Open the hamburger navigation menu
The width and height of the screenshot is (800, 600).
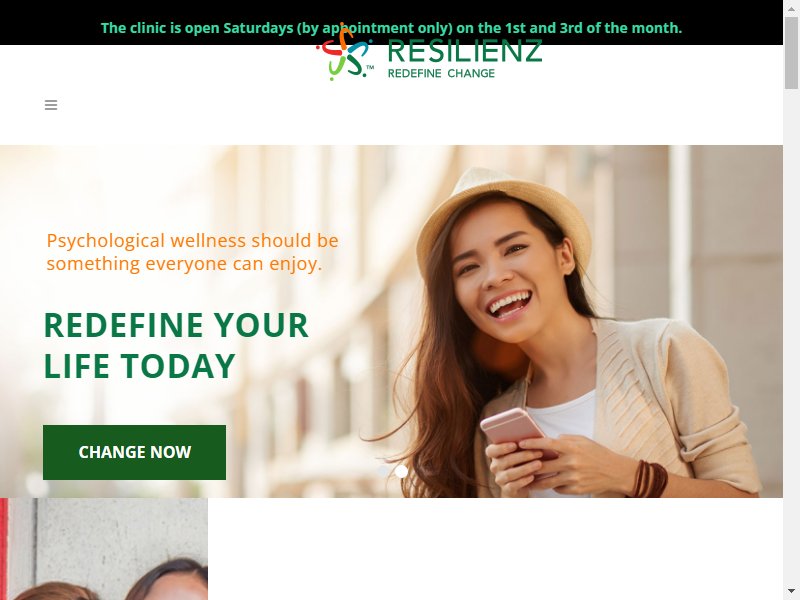click(51, 105)
